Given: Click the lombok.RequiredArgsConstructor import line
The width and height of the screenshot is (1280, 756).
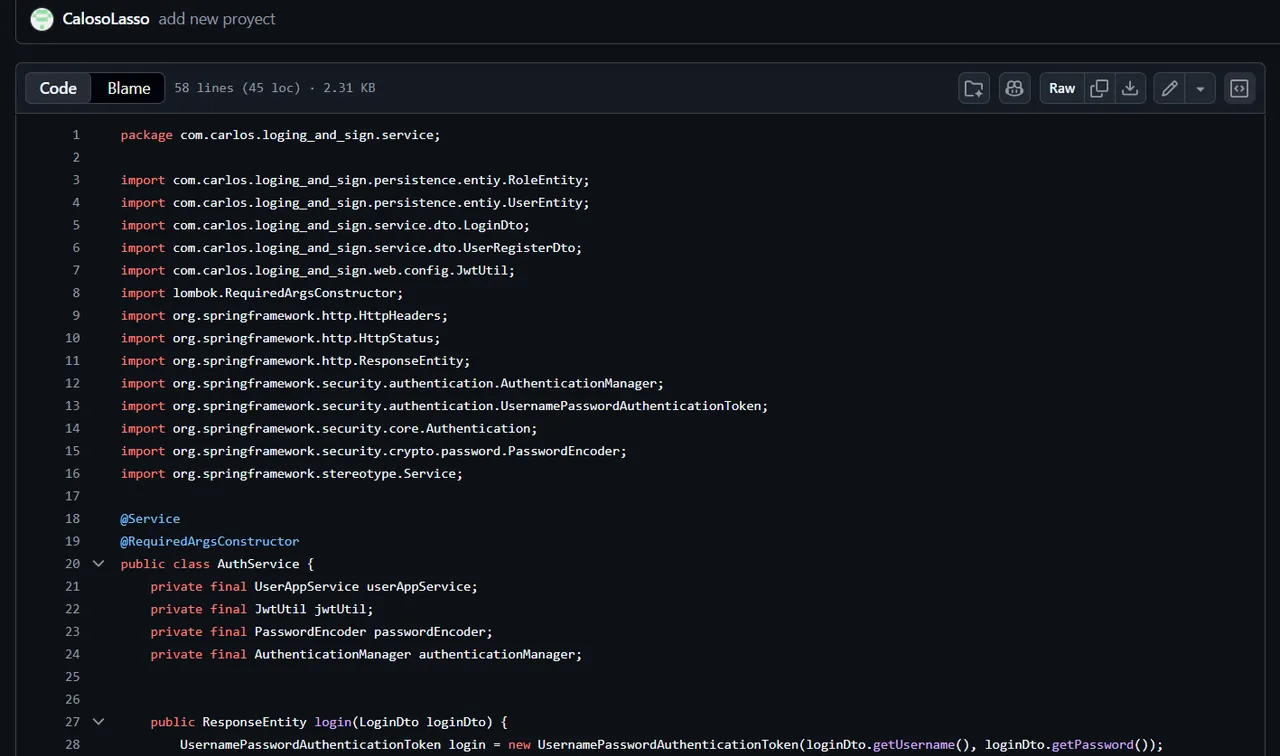Looking at the screenshot, I should pos(262,293).
